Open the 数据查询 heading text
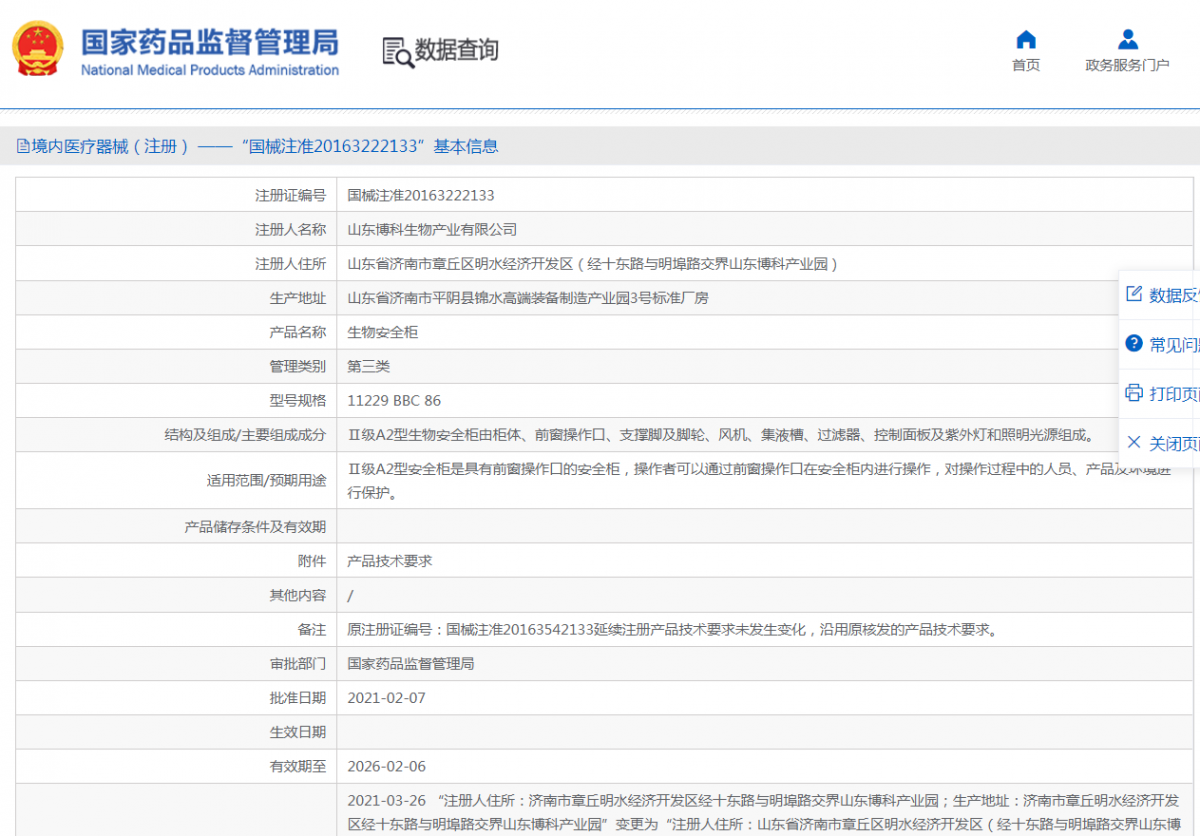1200x836 pixels. [x=456, y=50]
